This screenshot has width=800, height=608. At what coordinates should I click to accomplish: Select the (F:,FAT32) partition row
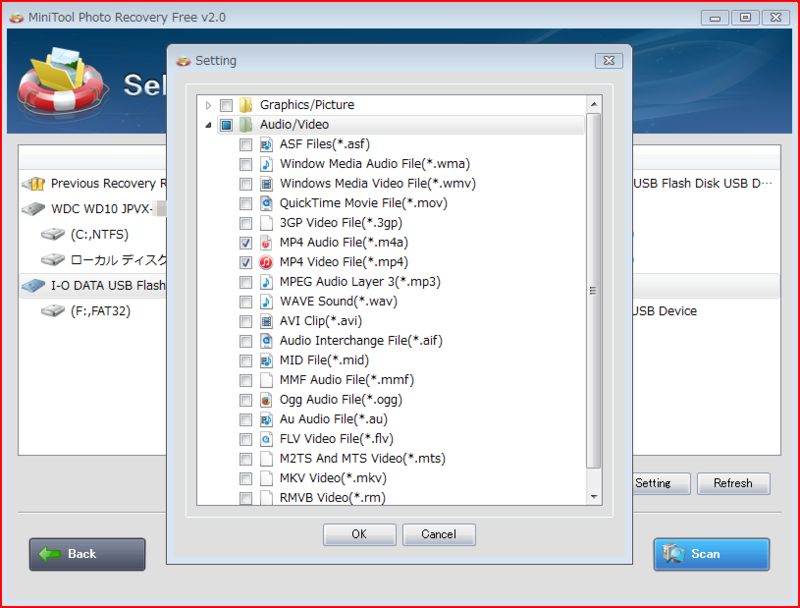(93, 311)
